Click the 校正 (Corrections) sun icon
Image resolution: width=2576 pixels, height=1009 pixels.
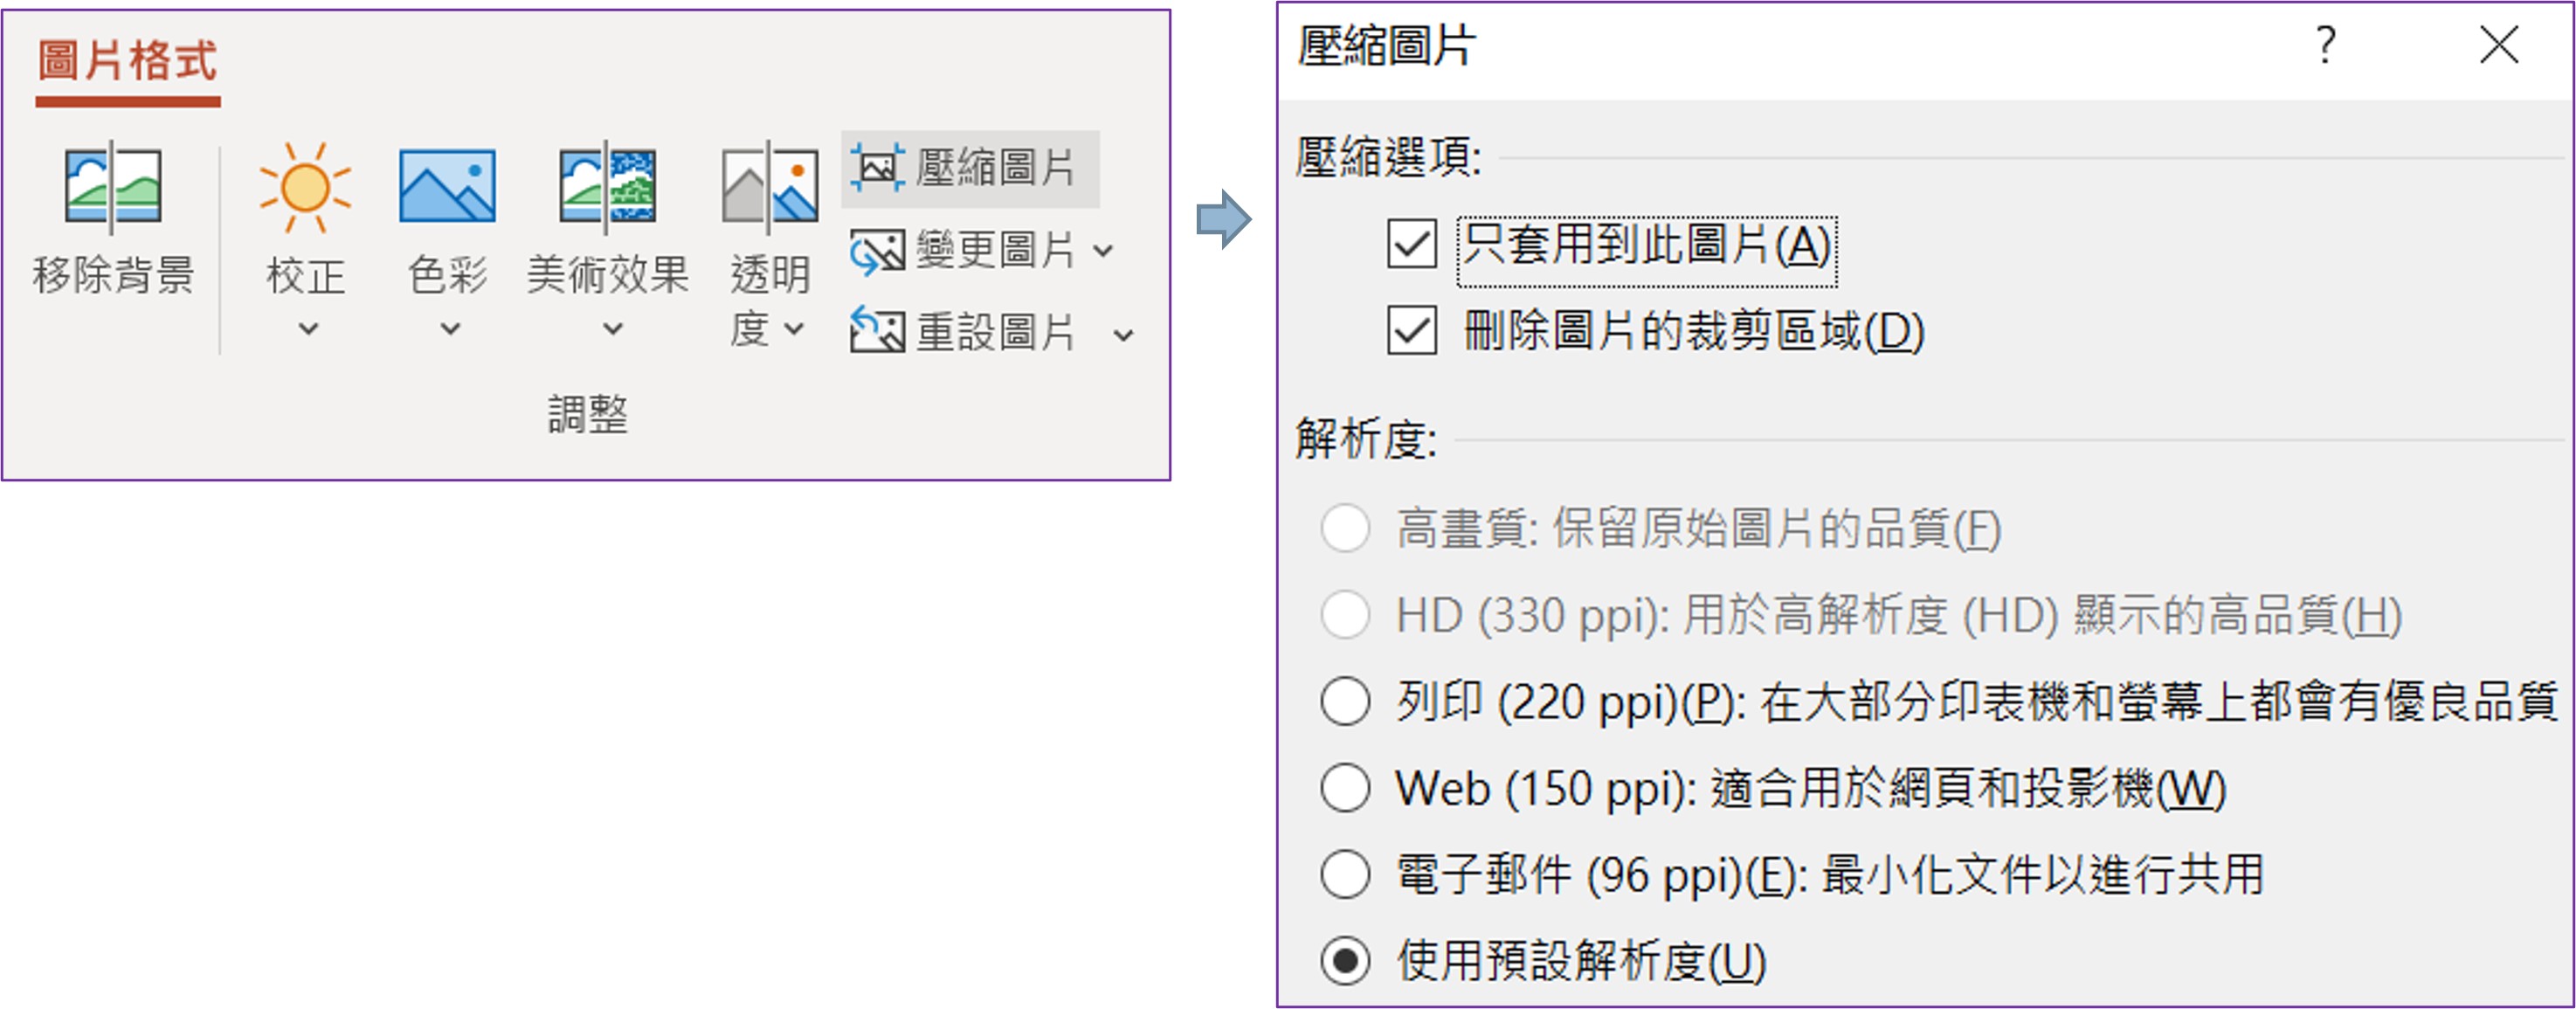[305, 187]
